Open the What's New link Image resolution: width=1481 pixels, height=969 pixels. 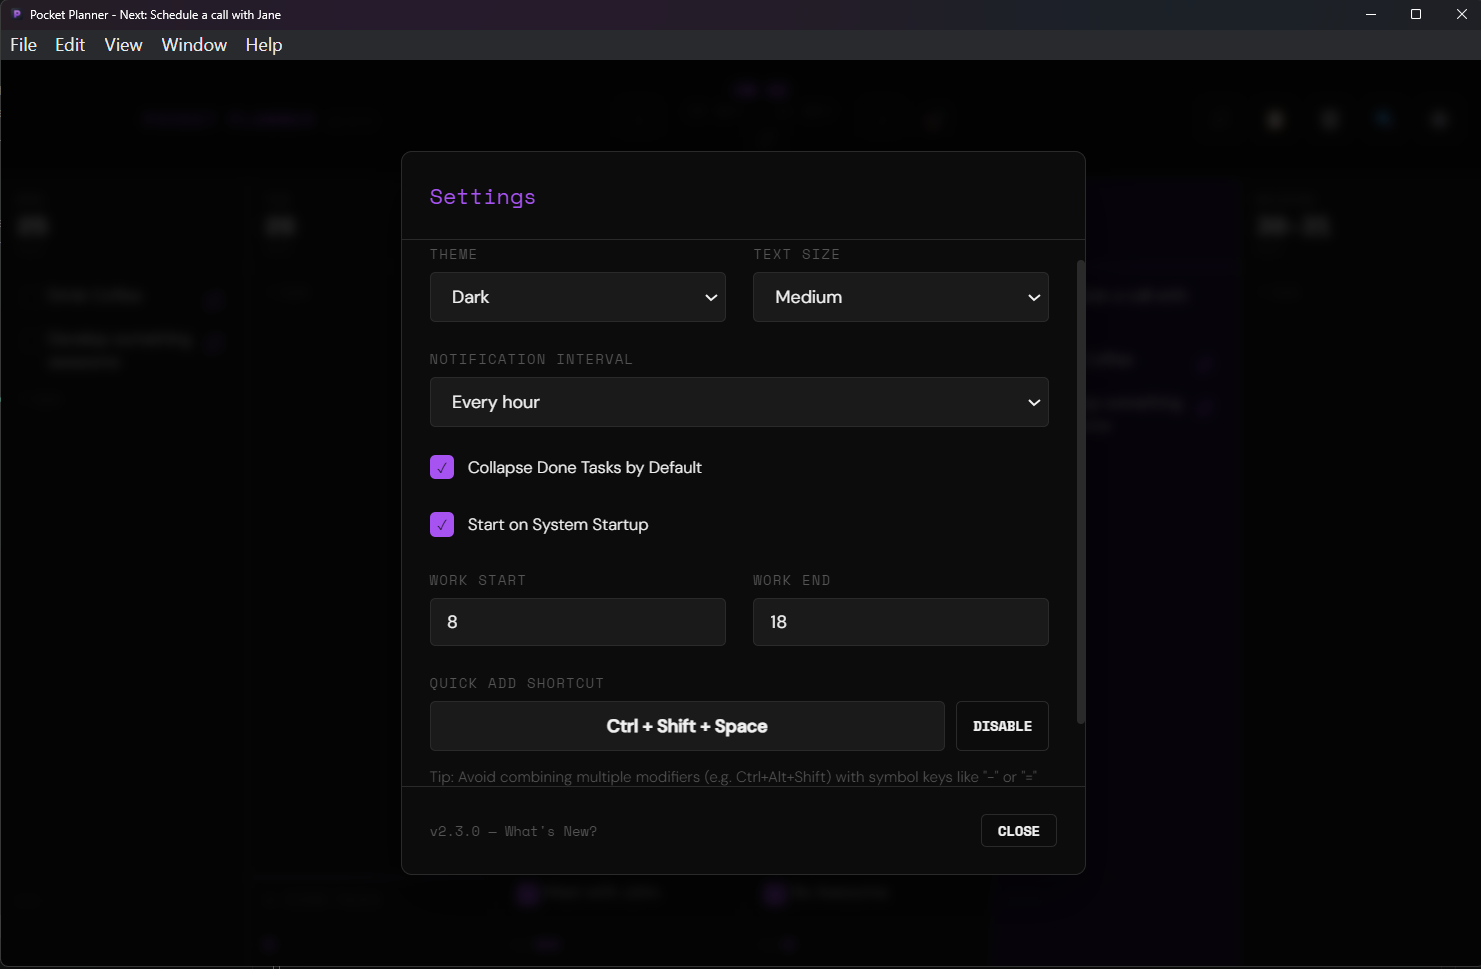tap(550, 831)
